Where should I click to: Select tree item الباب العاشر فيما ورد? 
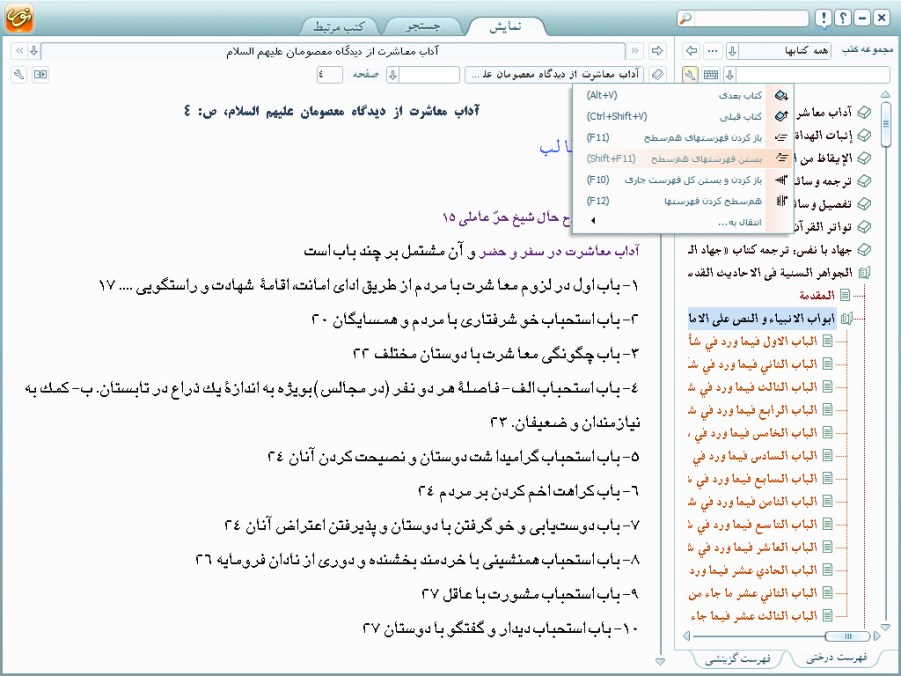pos(753,548)
